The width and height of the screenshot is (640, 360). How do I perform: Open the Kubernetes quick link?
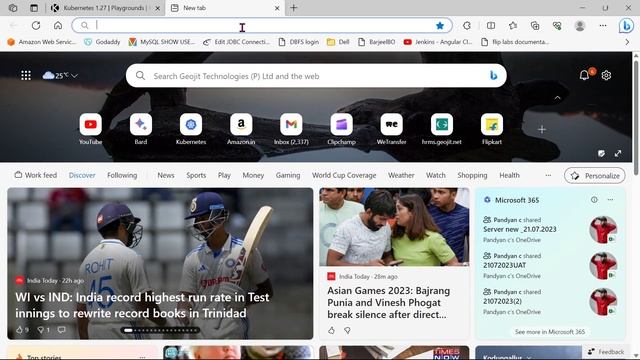click(x=191, y=129)
